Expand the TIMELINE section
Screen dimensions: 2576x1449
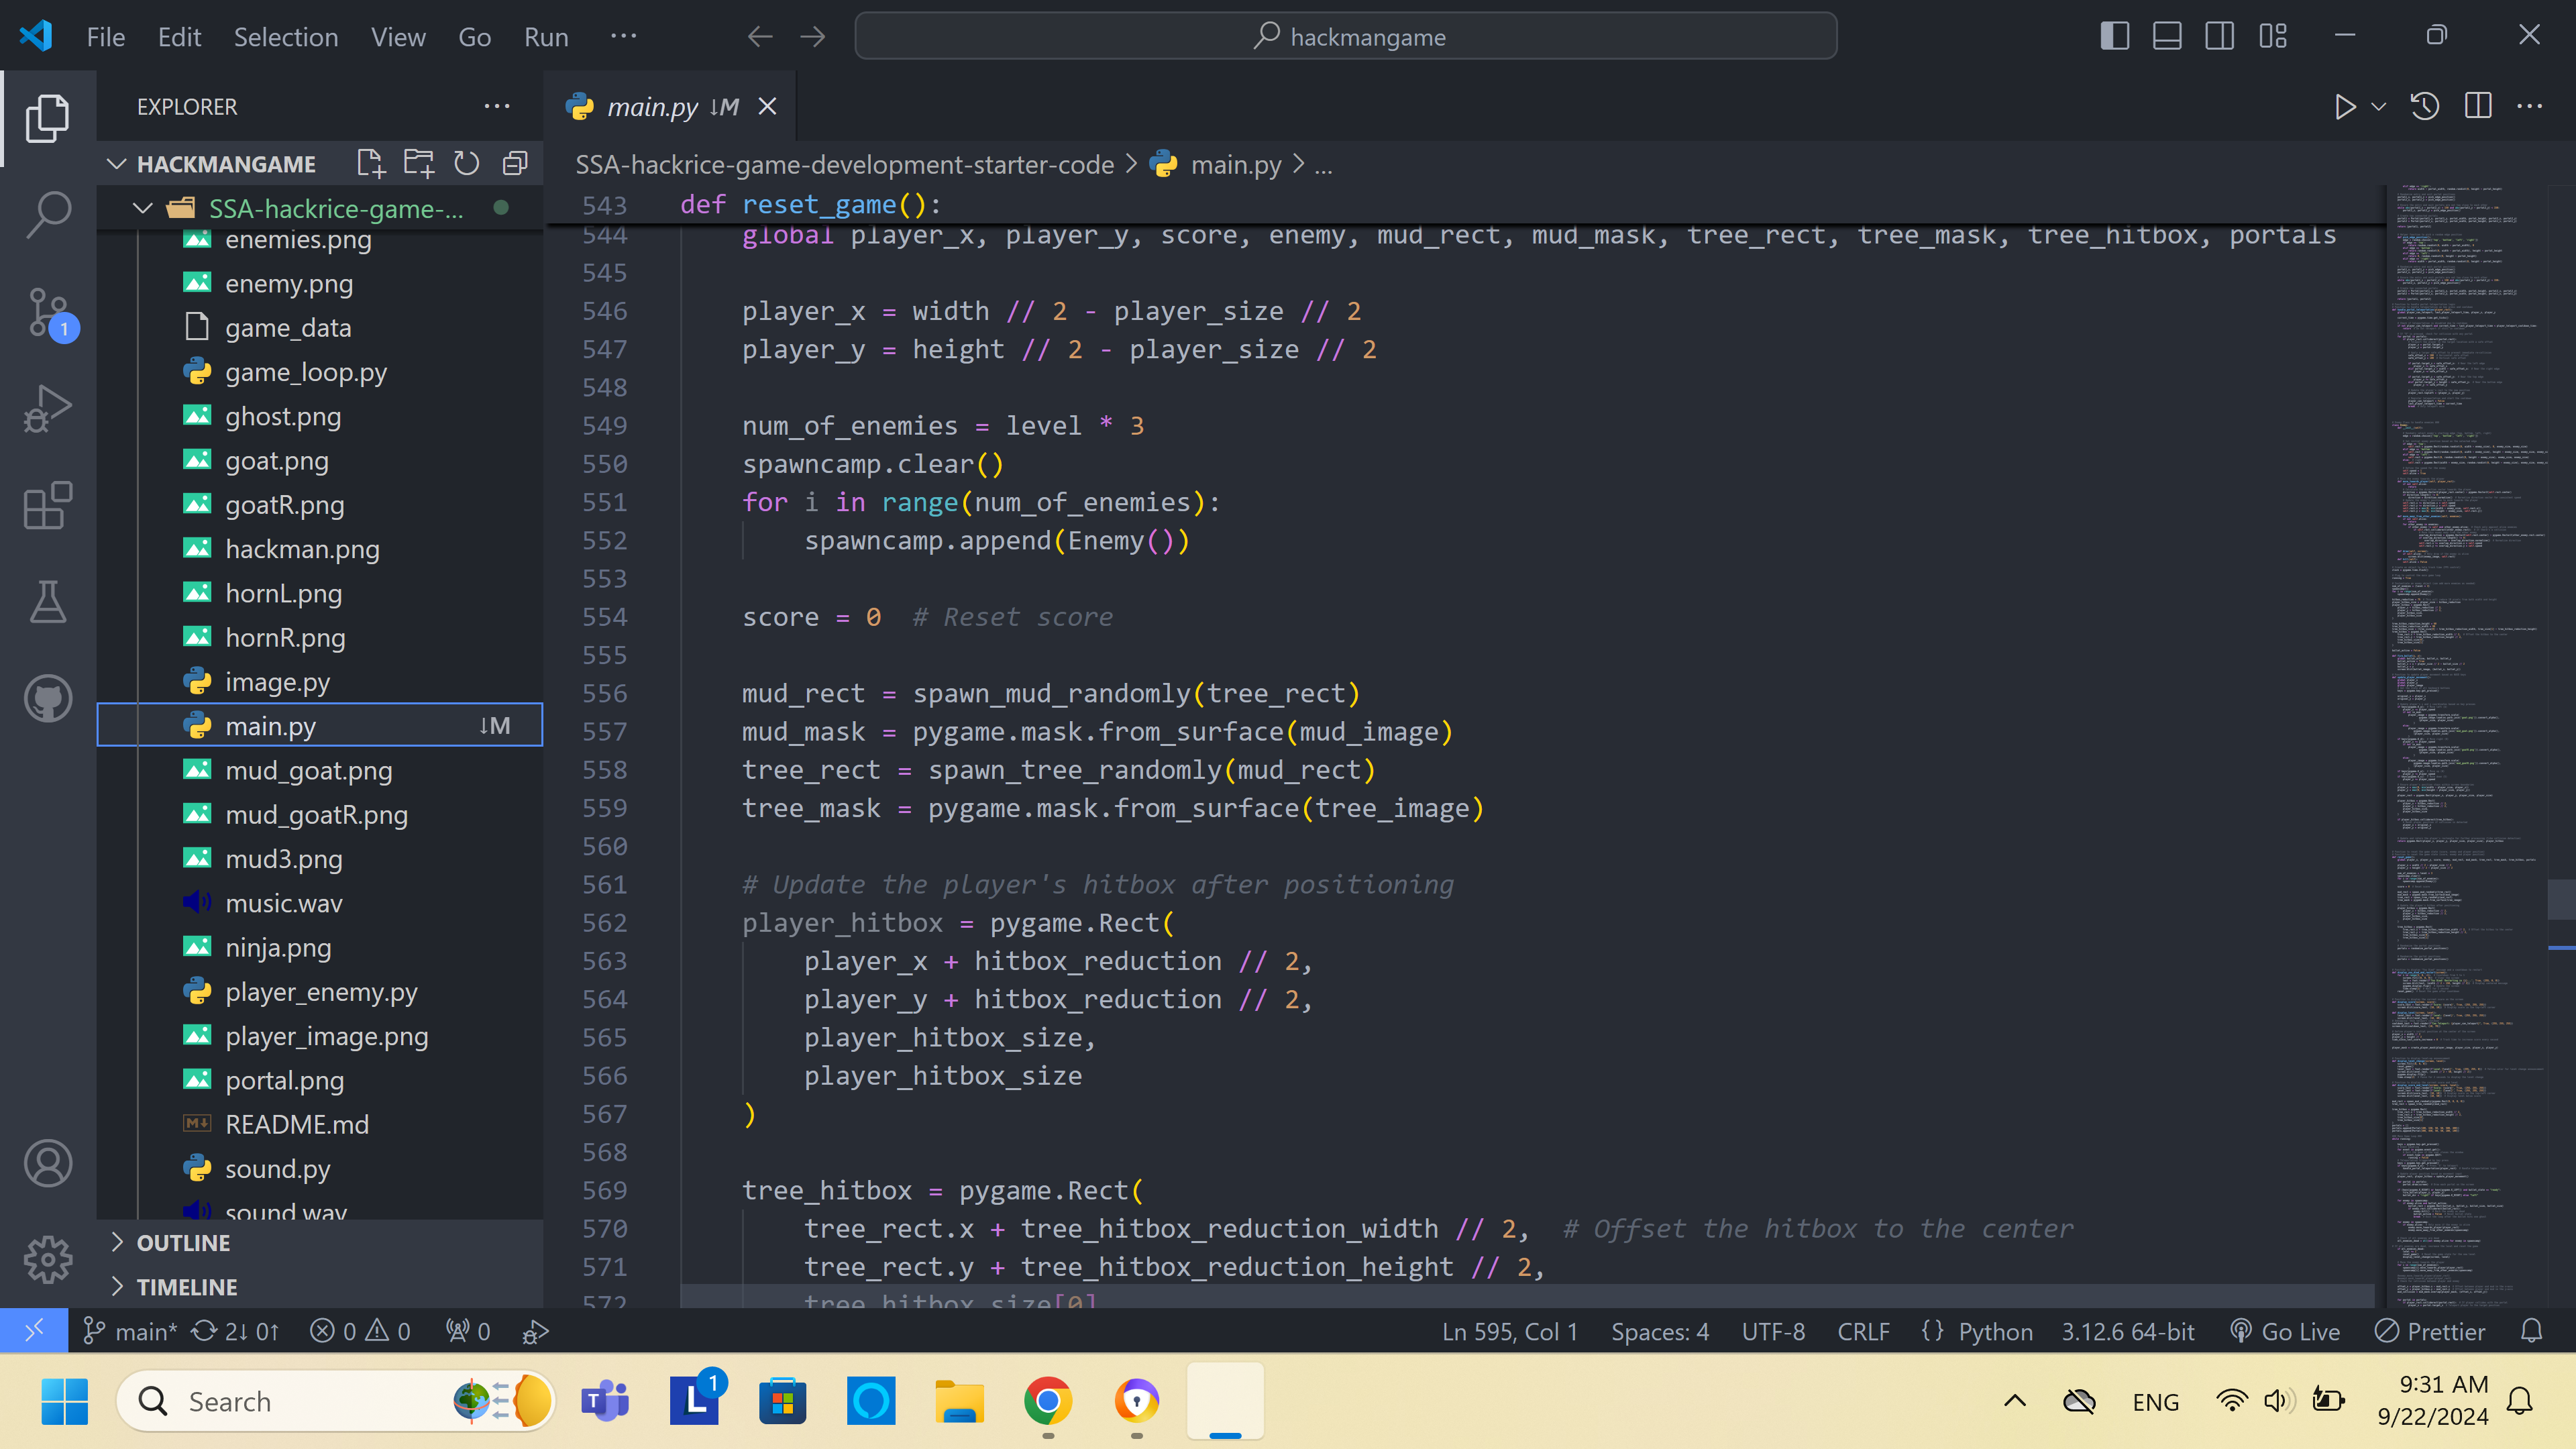pos(187,1287)
